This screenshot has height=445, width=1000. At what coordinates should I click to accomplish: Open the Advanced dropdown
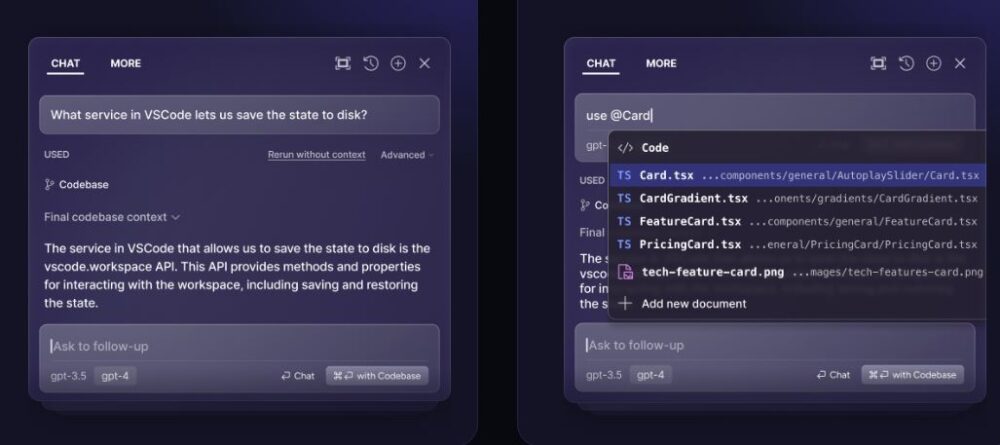coord(407,155)
